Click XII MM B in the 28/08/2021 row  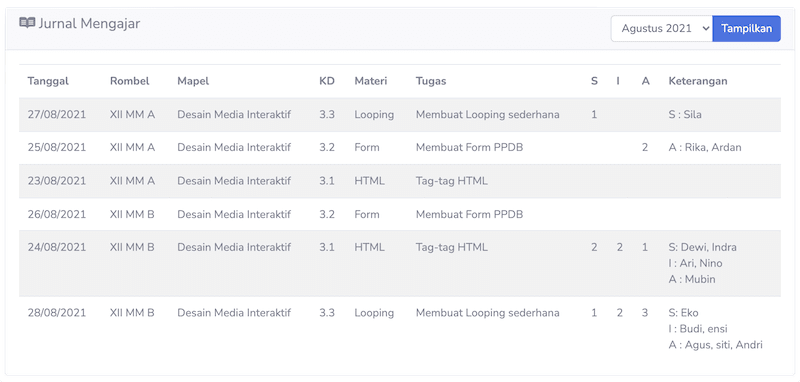click(x=132, y=313)
